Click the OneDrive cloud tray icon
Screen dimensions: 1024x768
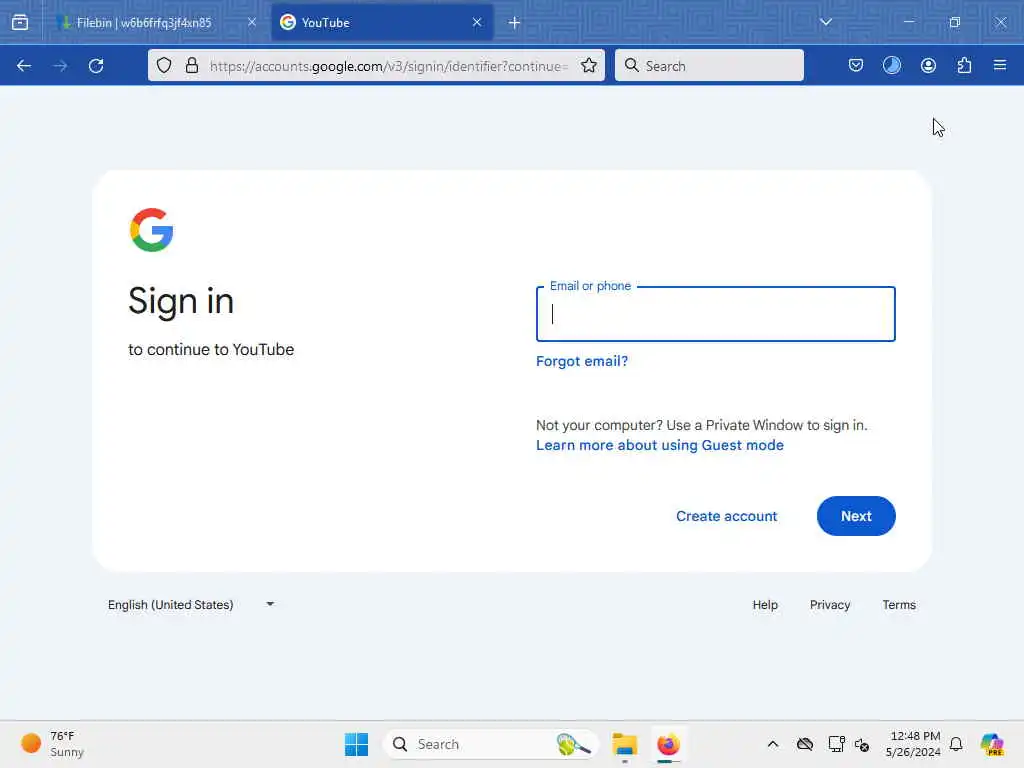(805, 744)
